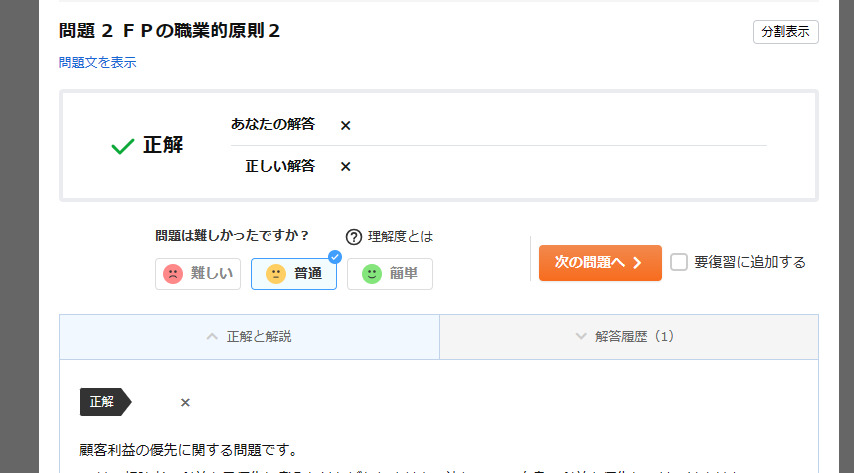This screenshot has width=854, height=473.
Task: Click the × next to black 正解 label
Action: [185, 402]
